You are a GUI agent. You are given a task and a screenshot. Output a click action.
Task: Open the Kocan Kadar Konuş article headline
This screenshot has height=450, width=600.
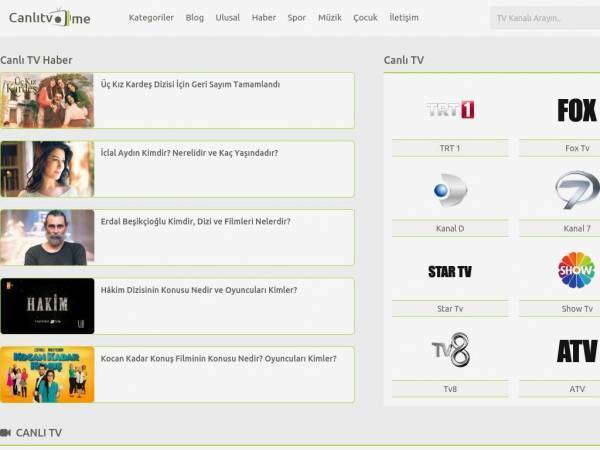tap(218, 359)
